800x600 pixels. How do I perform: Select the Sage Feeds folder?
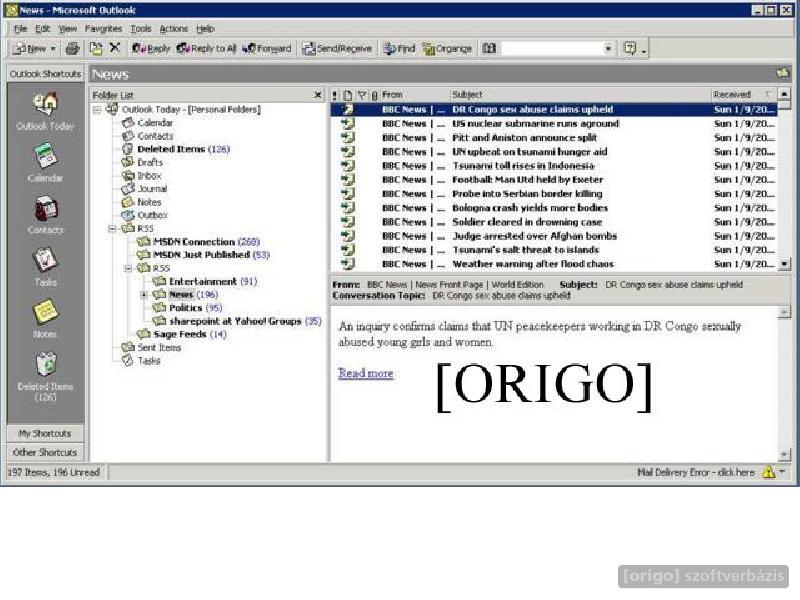tap(182, 334)
